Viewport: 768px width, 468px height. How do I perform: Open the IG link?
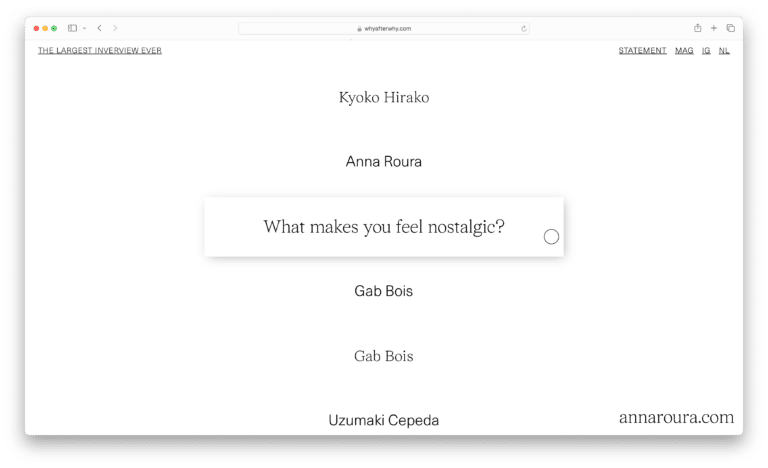[x=706, y=50]
